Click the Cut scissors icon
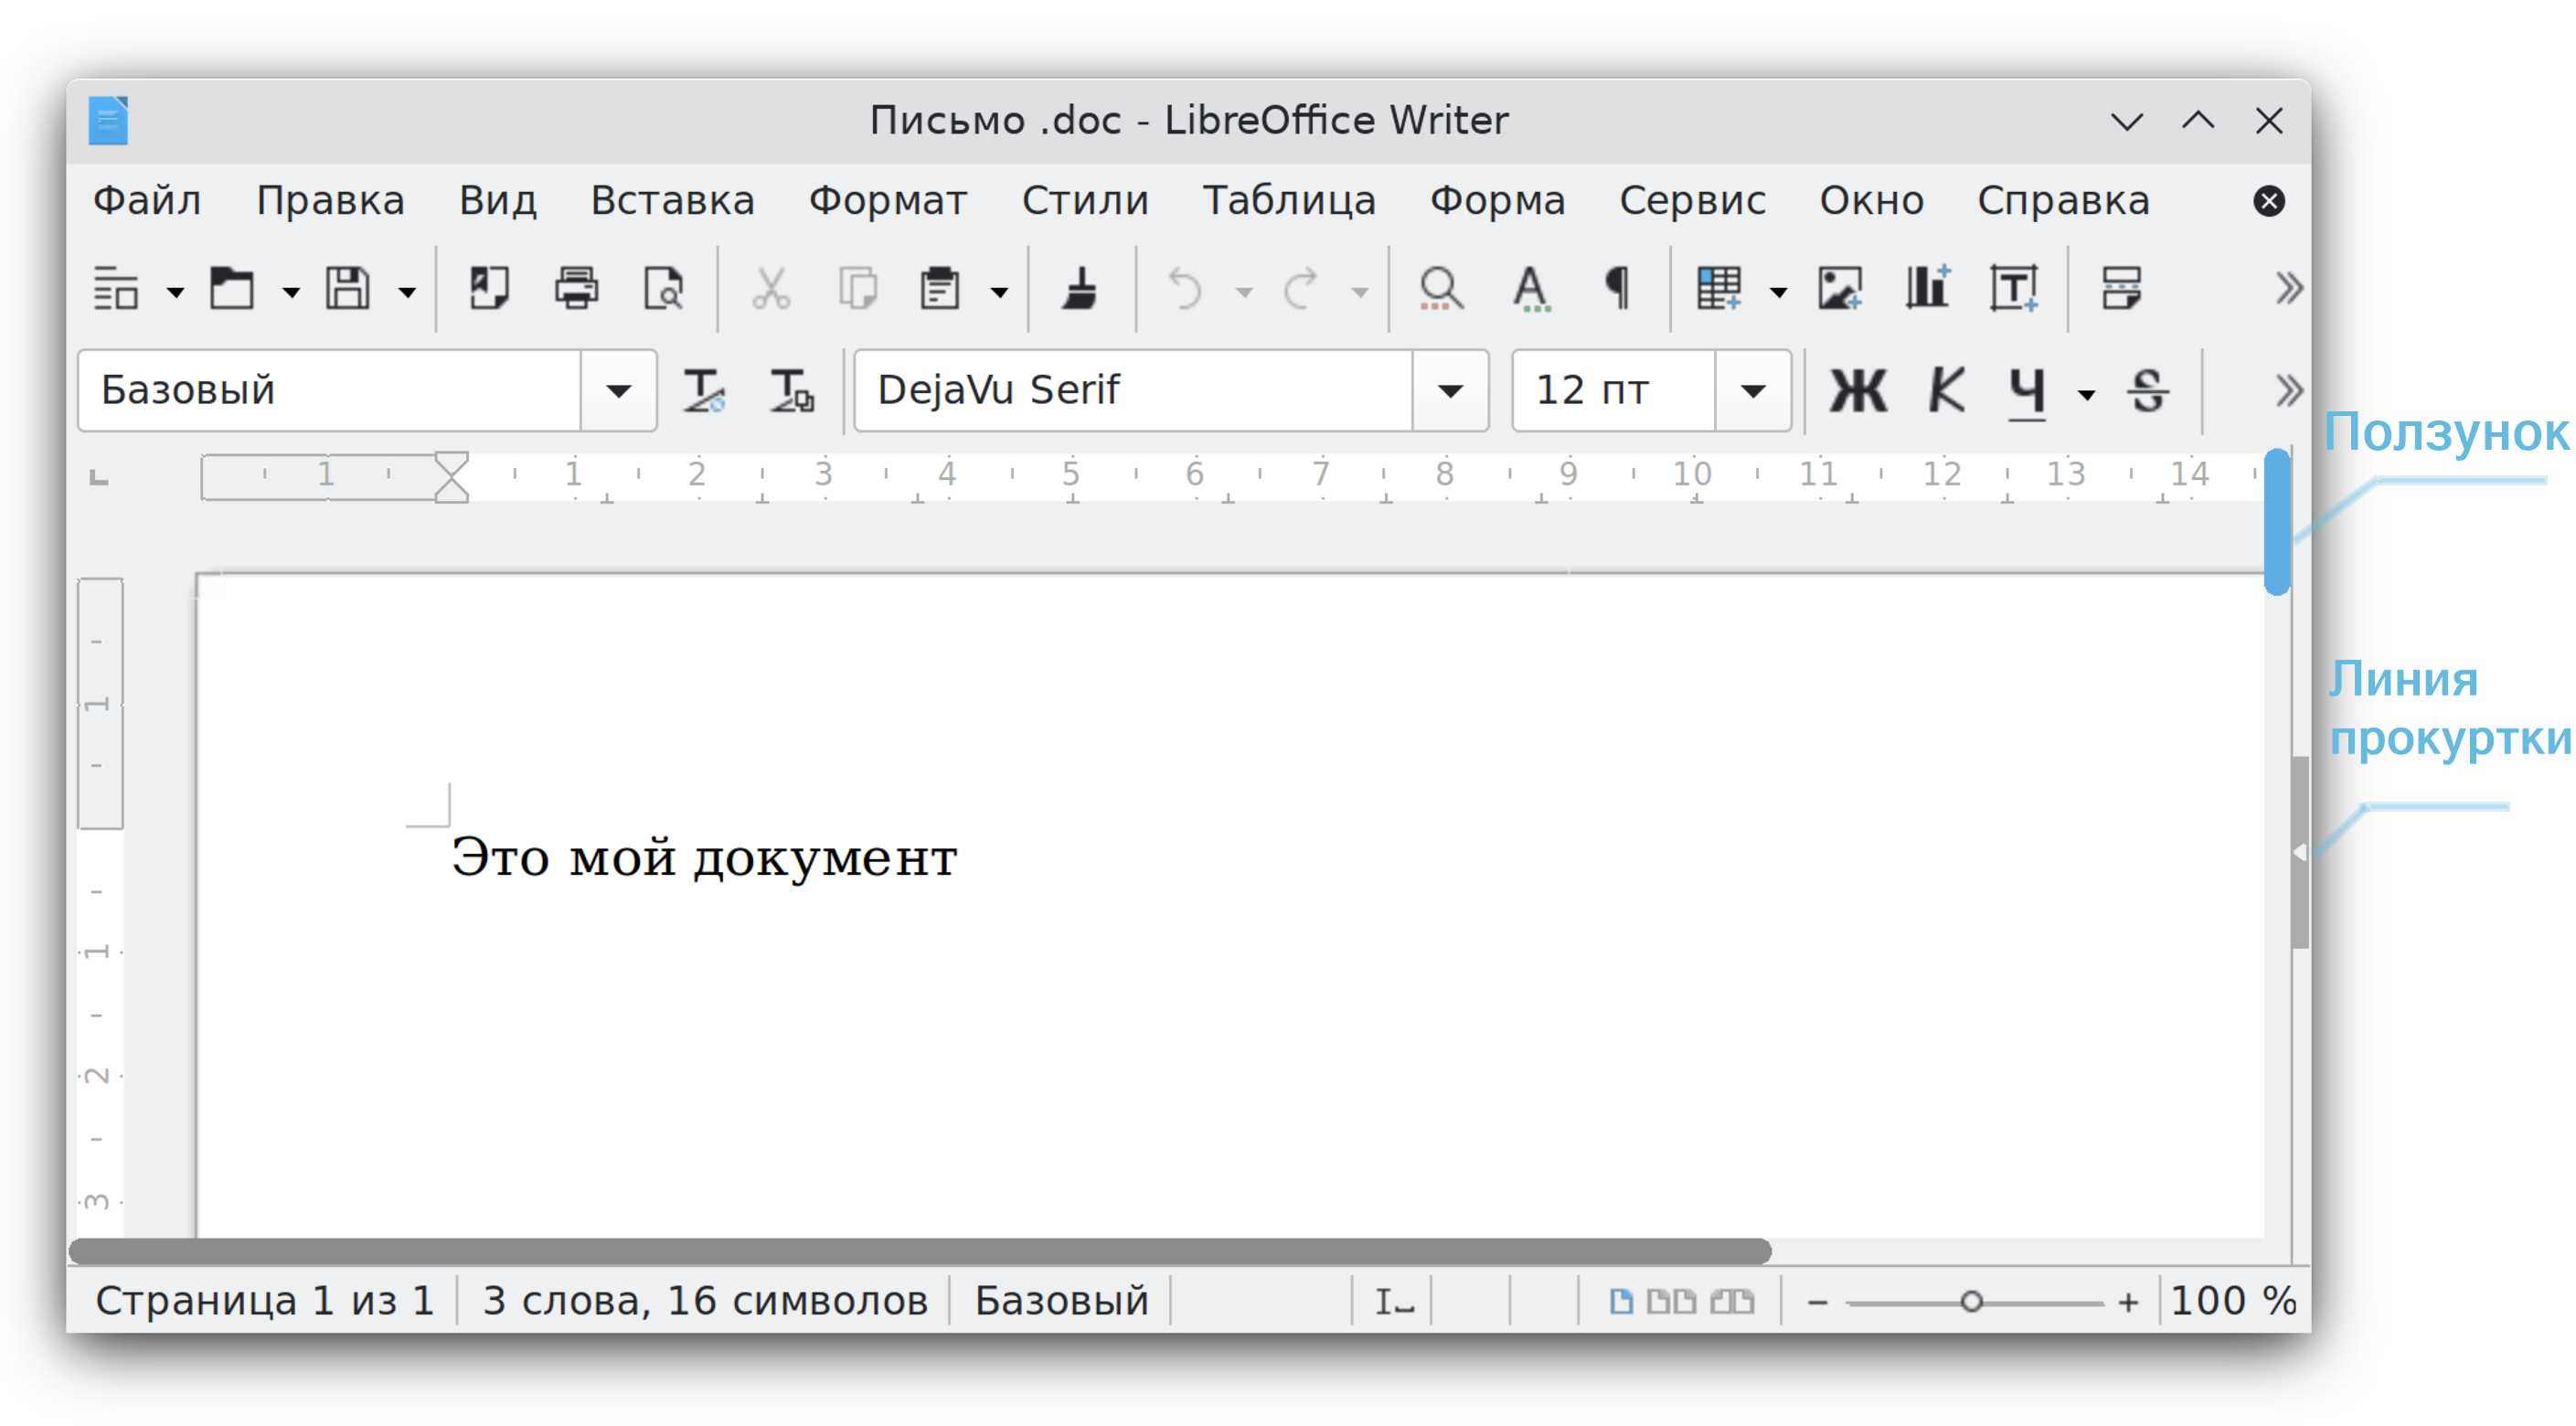Viewport: 2576px width, 1426px height. [x=771, y=290]
